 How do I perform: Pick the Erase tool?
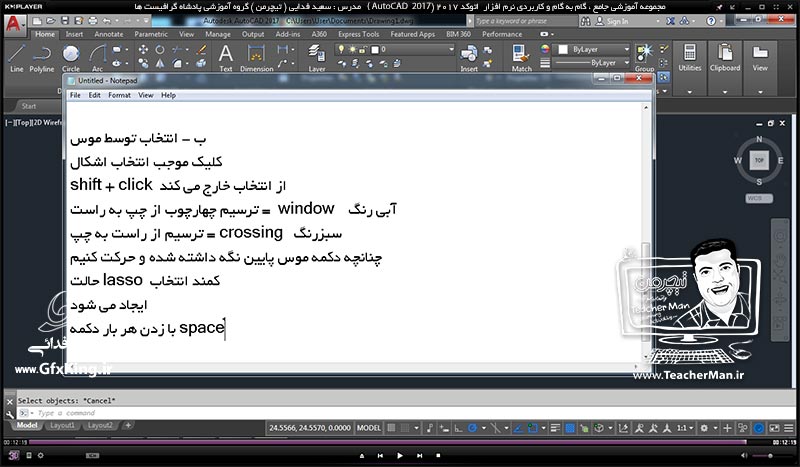pos(202,50)
